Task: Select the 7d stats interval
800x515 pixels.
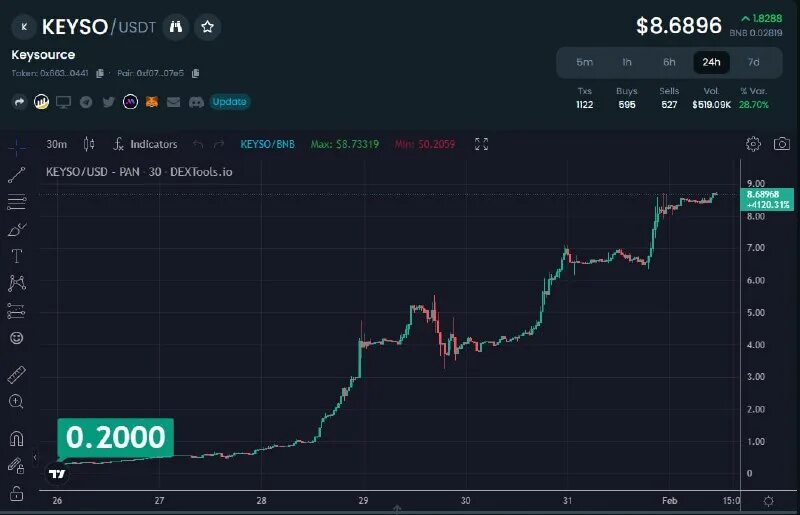Action: pyautogui.click(x=754, y=62)
